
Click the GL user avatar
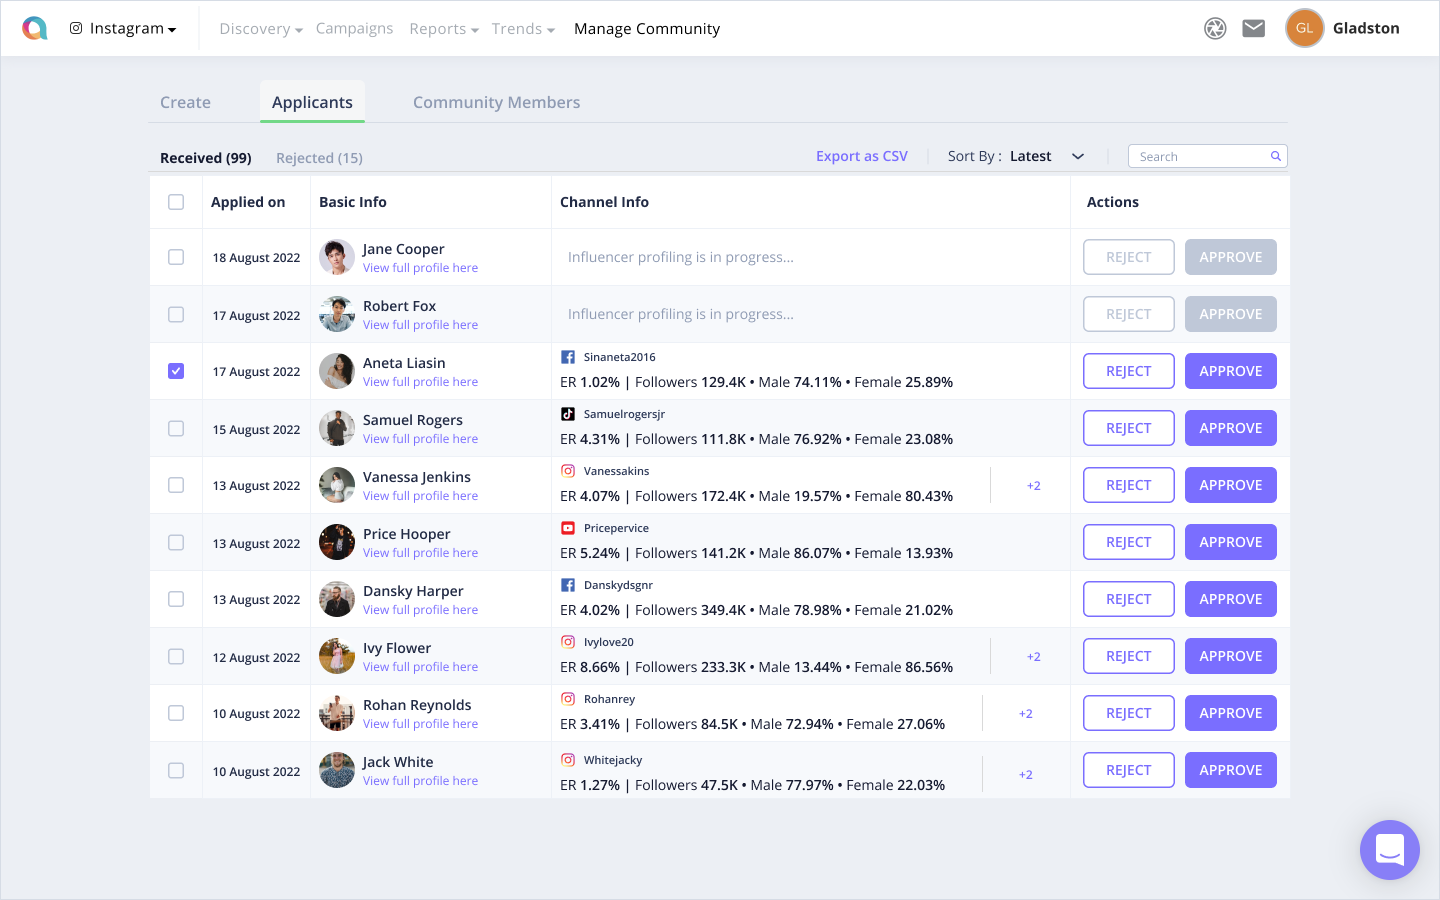coord(1305,28)
